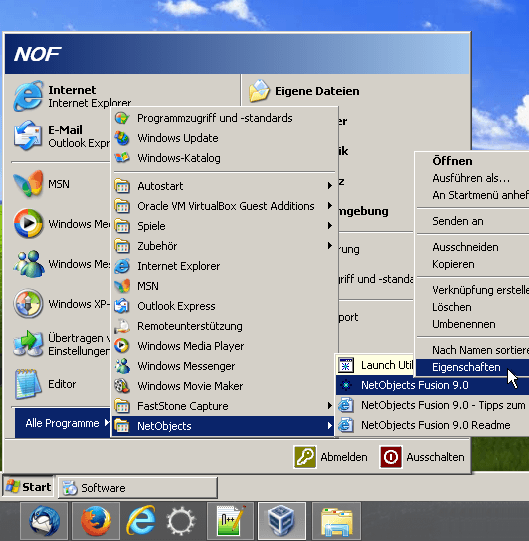
Task: Launch Windows Media Player icon in left pane
Action: coord(28,224)
